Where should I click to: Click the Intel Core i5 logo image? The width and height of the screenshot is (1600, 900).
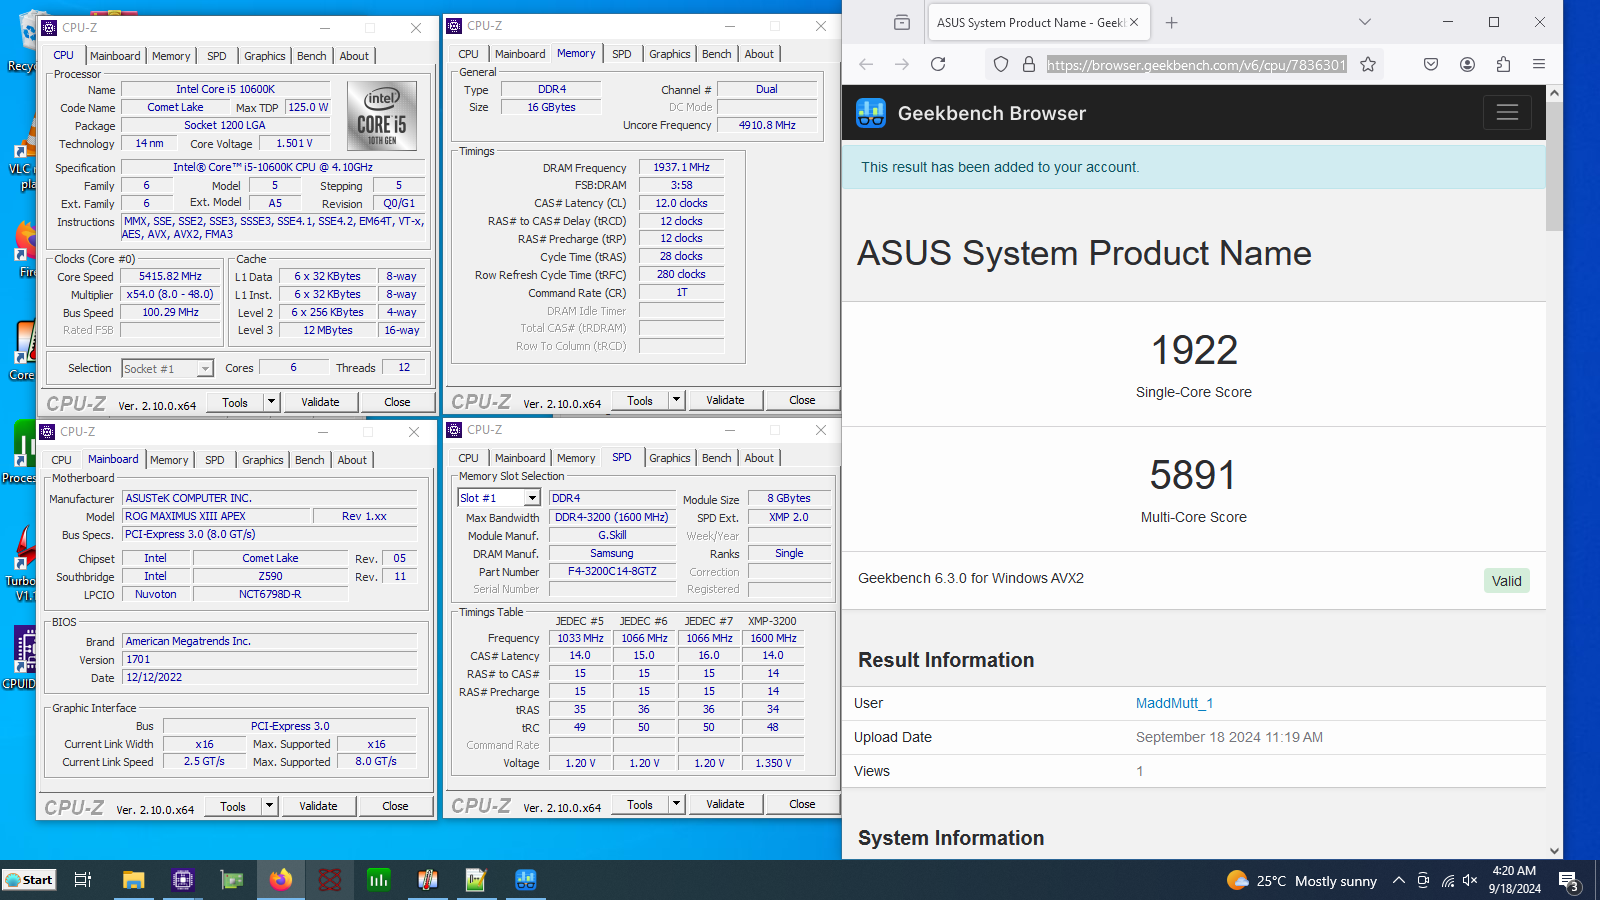382,116
